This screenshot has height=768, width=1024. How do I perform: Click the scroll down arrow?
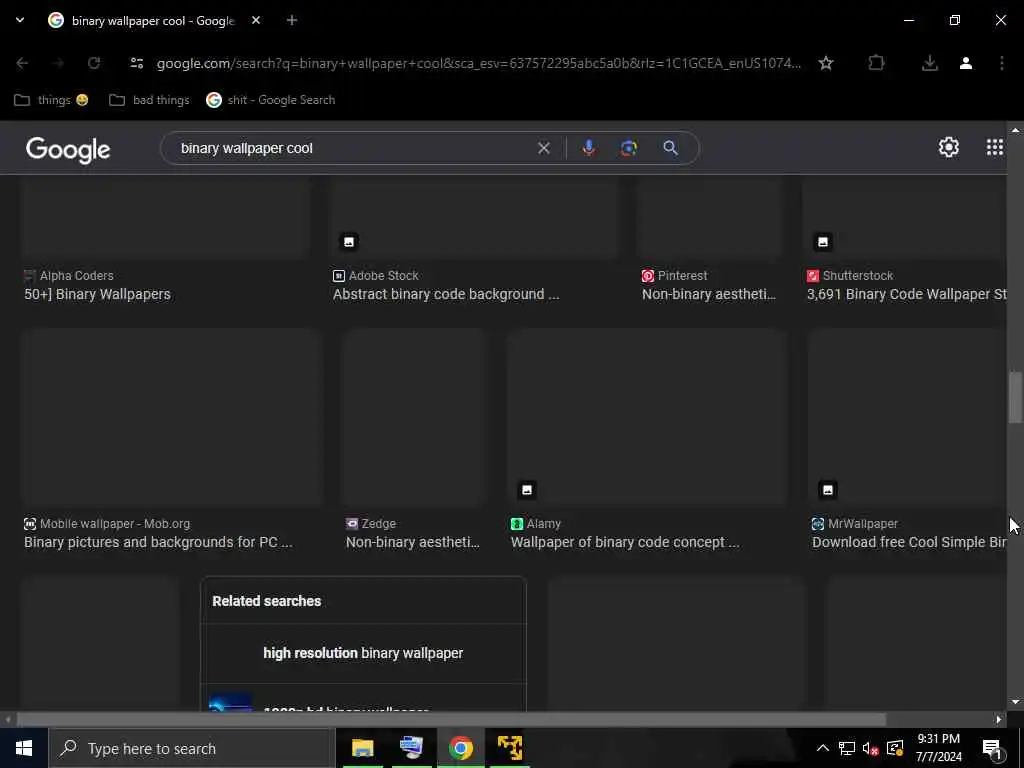pos(1015,702)
